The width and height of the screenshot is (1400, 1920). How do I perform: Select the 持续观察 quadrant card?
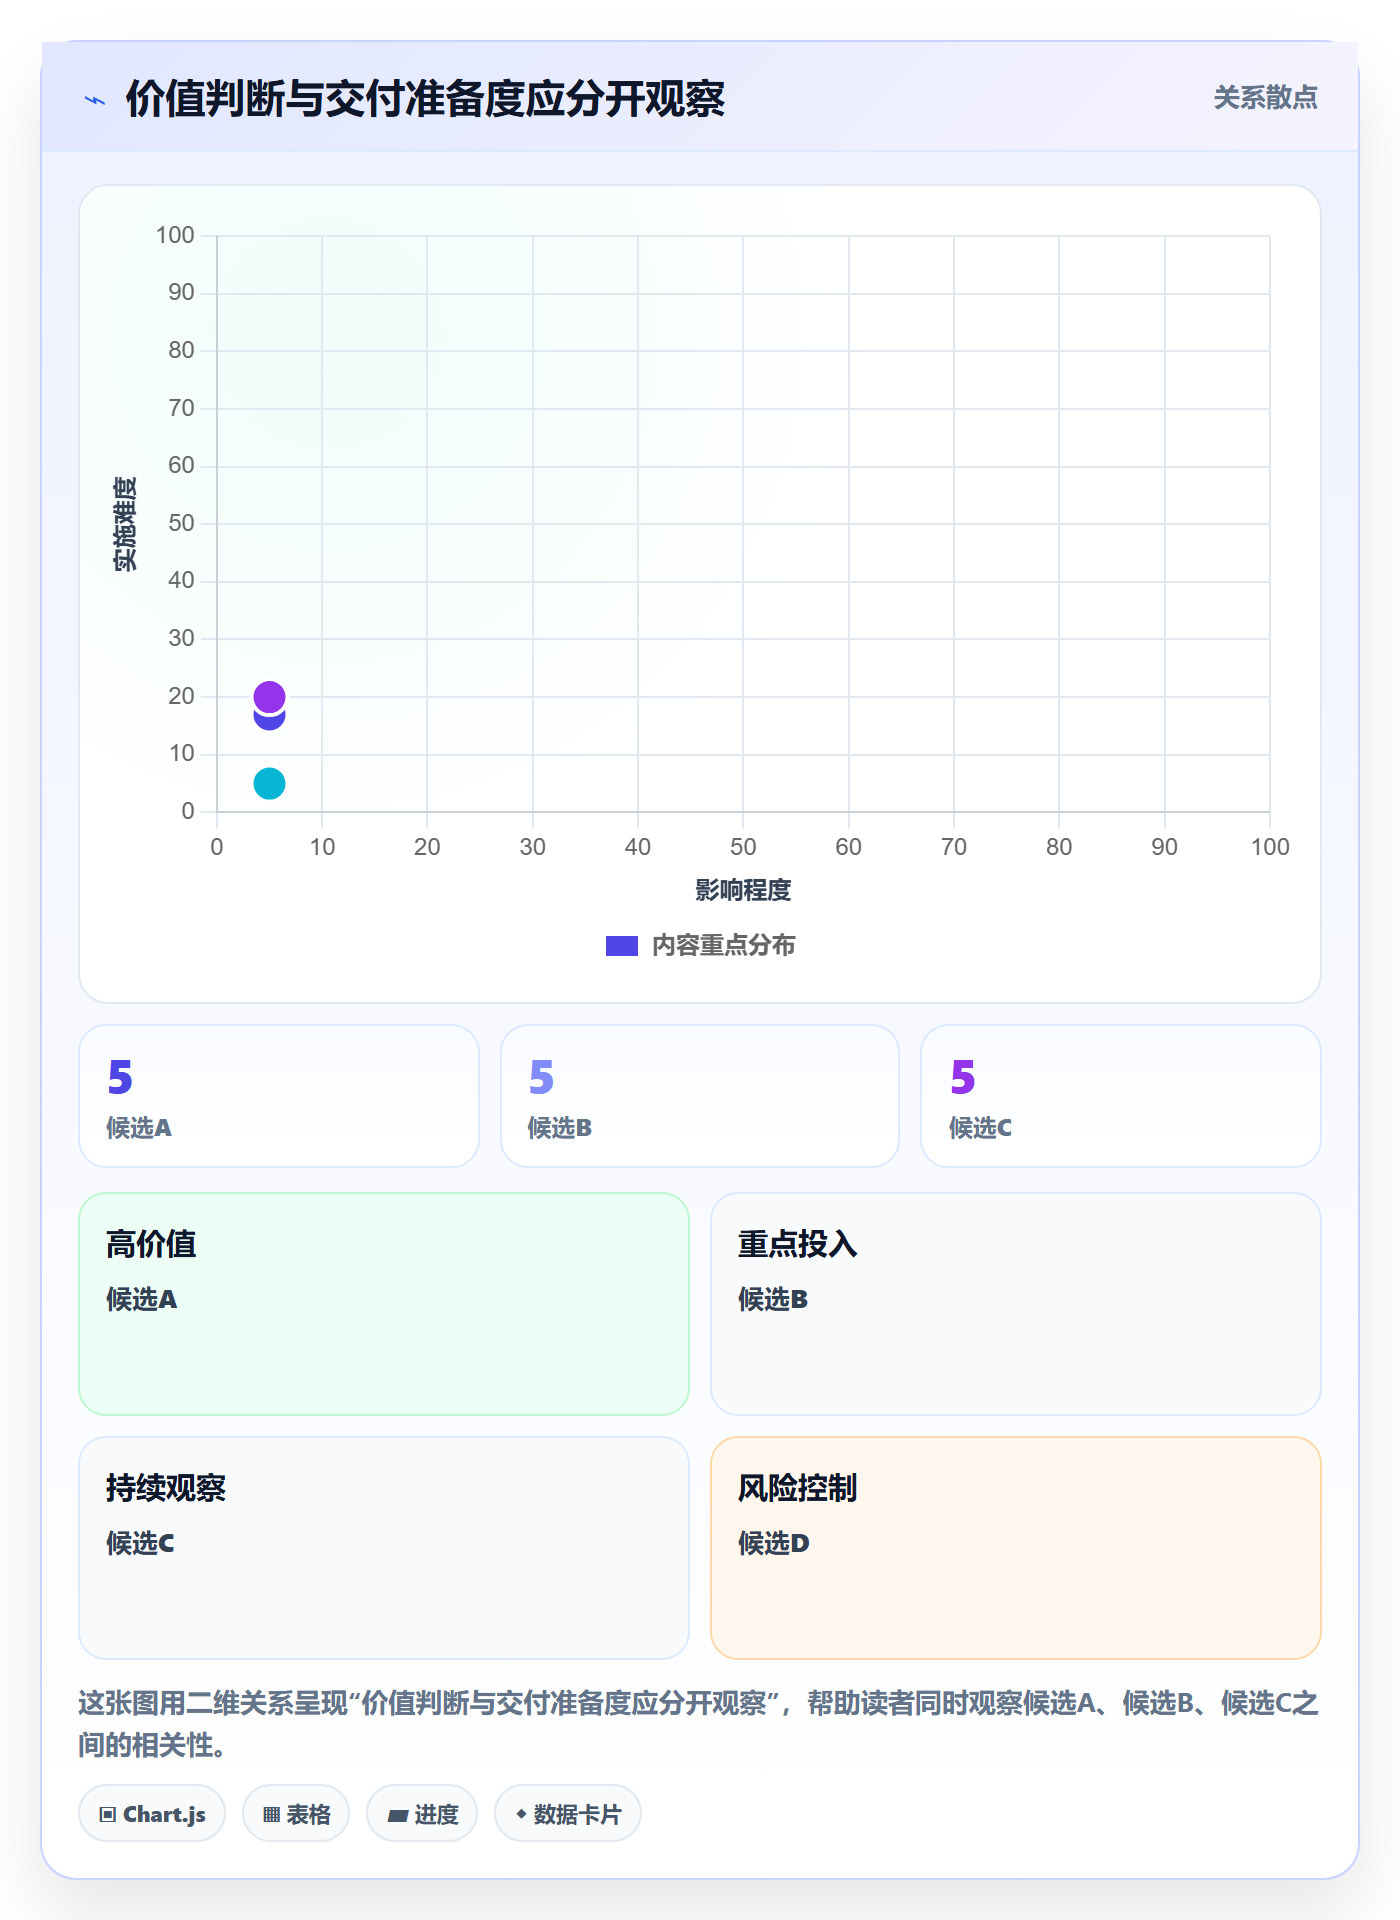point(384,1548)
